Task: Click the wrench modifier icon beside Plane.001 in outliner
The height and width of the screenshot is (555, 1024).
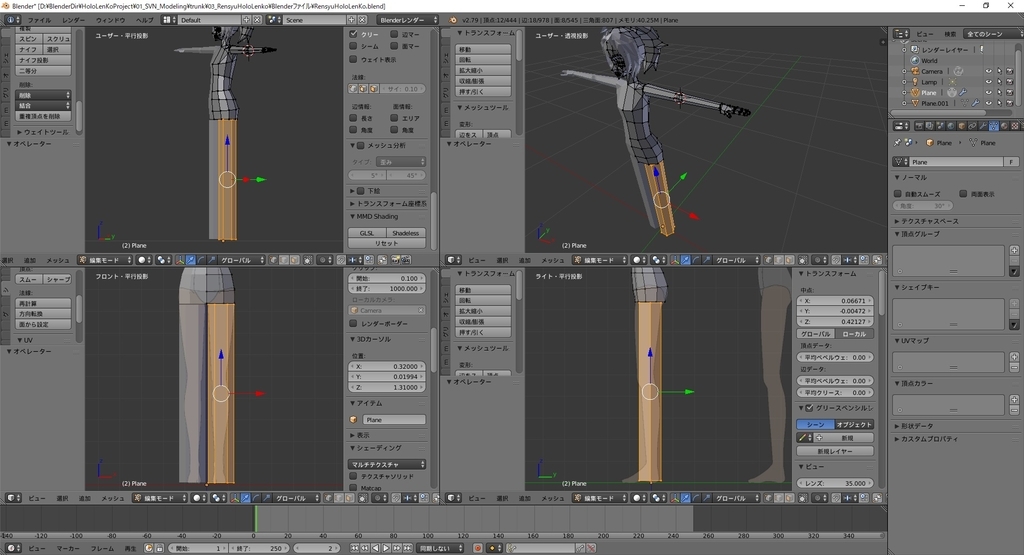Action: tap(975, 103)
